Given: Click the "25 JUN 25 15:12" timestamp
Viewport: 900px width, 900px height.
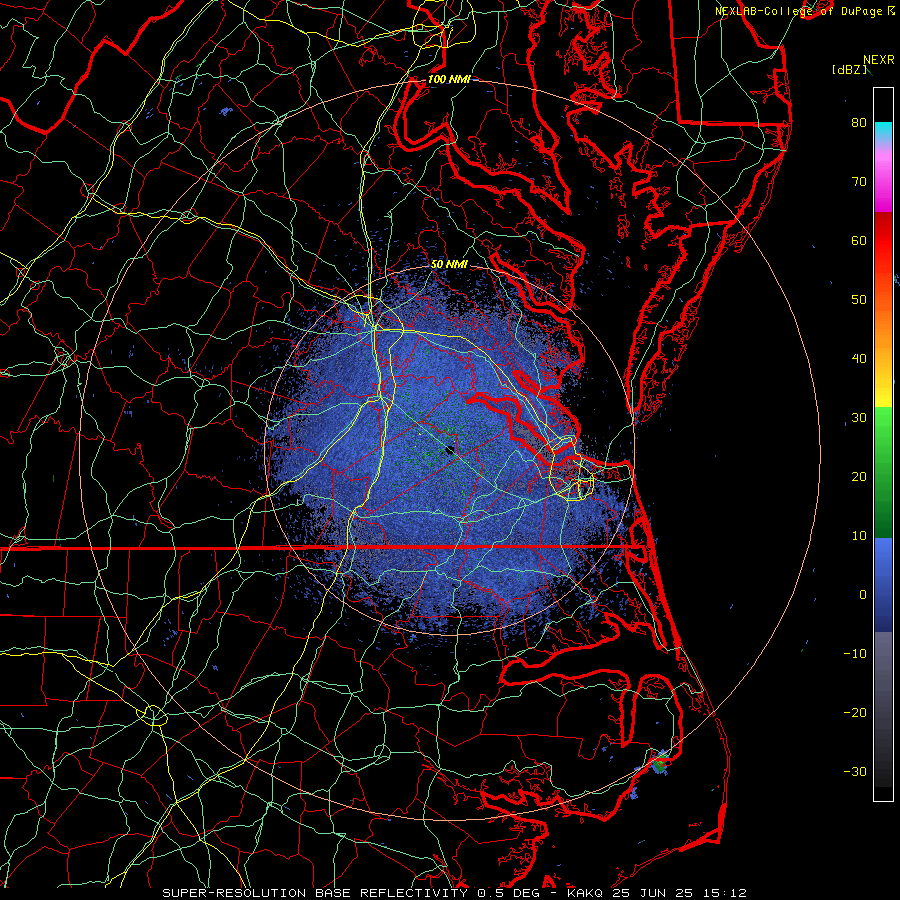Looking at the screenshot, I should (x=680, y=893).
